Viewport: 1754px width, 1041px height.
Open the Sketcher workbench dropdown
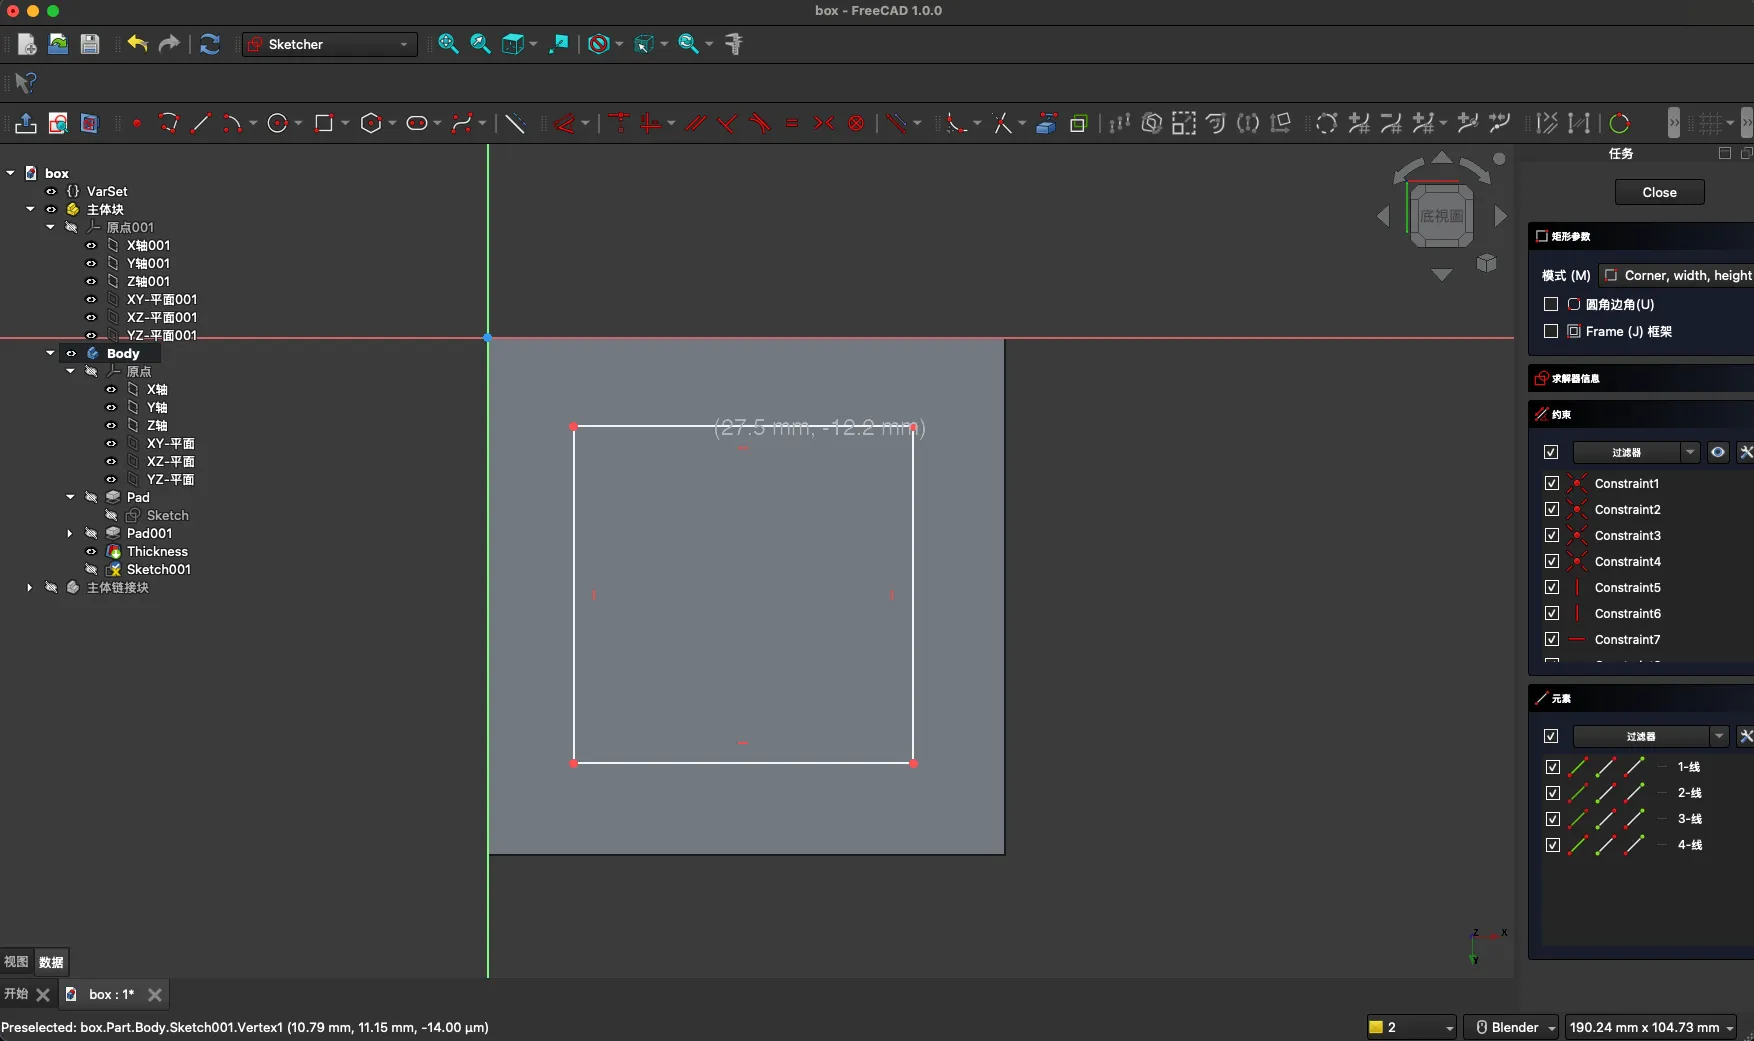pyautogui.click(x=330, y=44)
